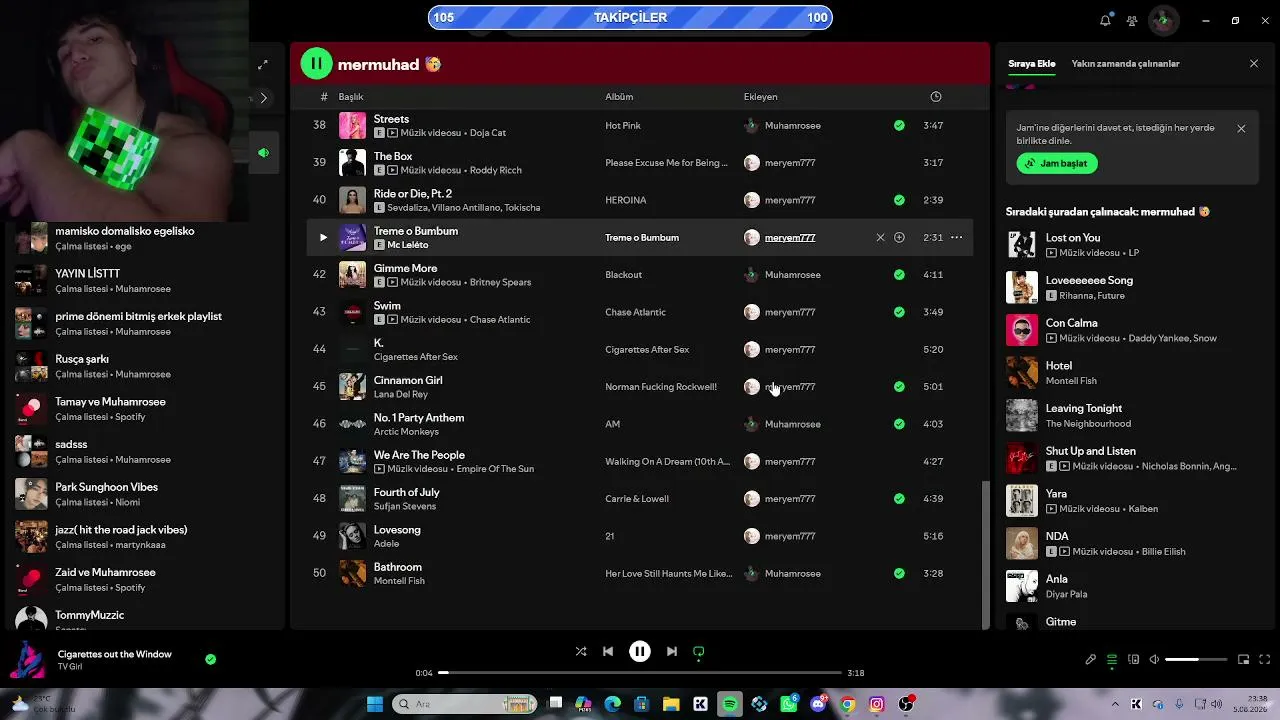1280x720 pixels.
Task: Click the taskbar Ara search box
Action: click(x=463, y=704)
